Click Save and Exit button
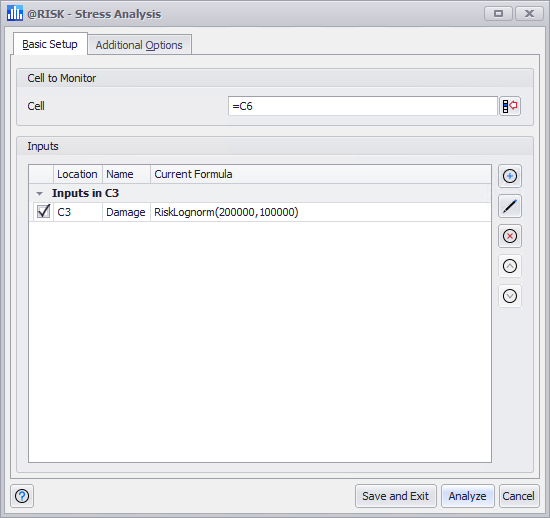 coord(396,496)
